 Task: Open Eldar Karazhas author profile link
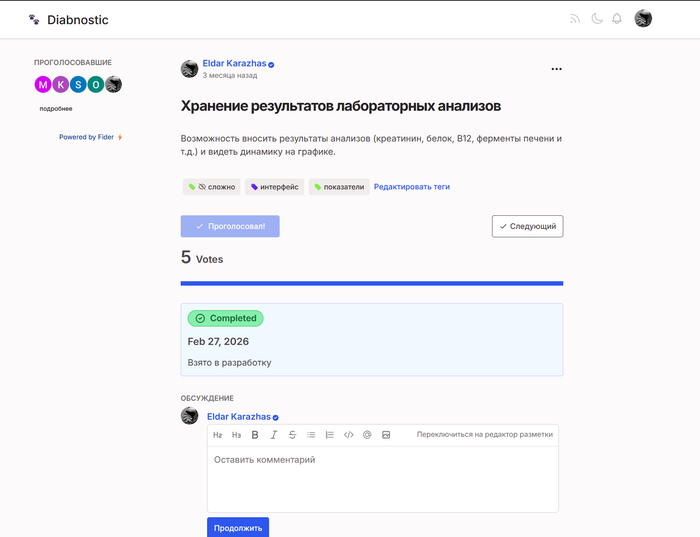point(234,63)
